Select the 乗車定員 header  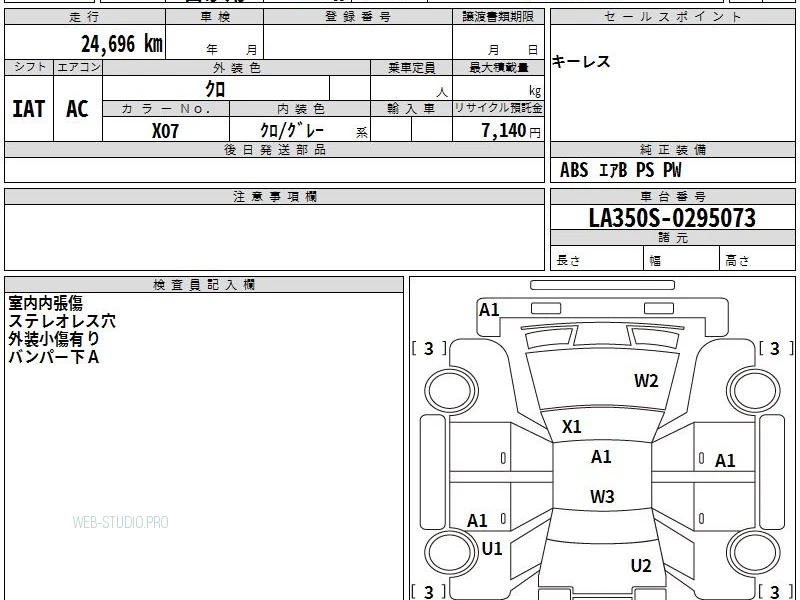411,68
